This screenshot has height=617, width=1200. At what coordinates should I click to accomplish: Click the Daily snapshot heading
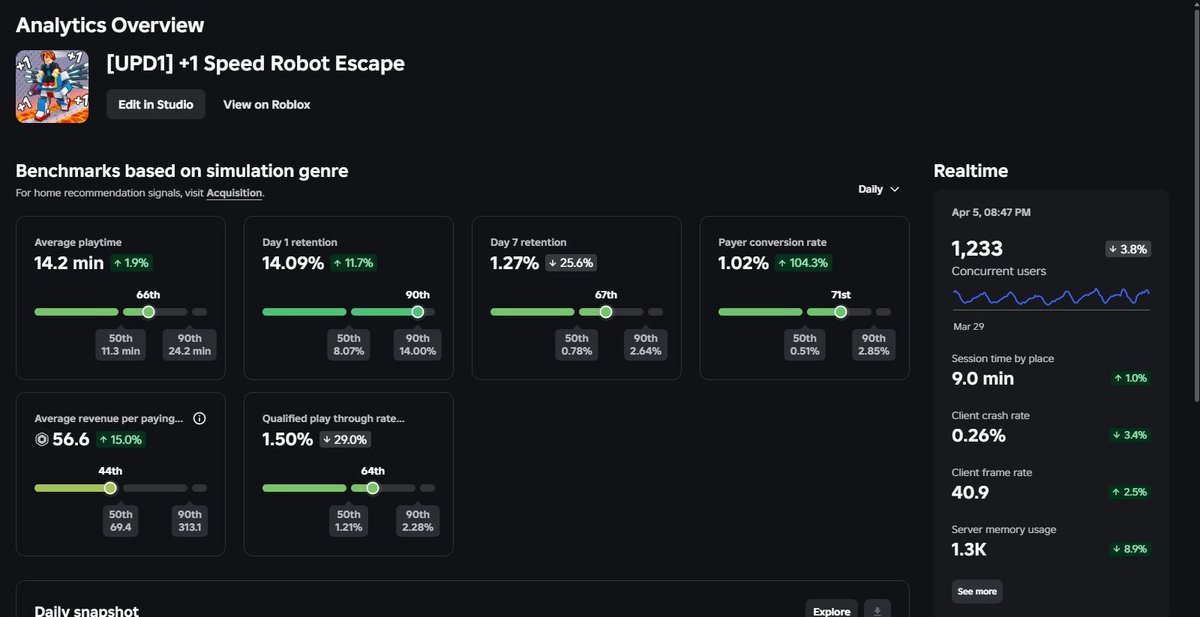point(86,610)
